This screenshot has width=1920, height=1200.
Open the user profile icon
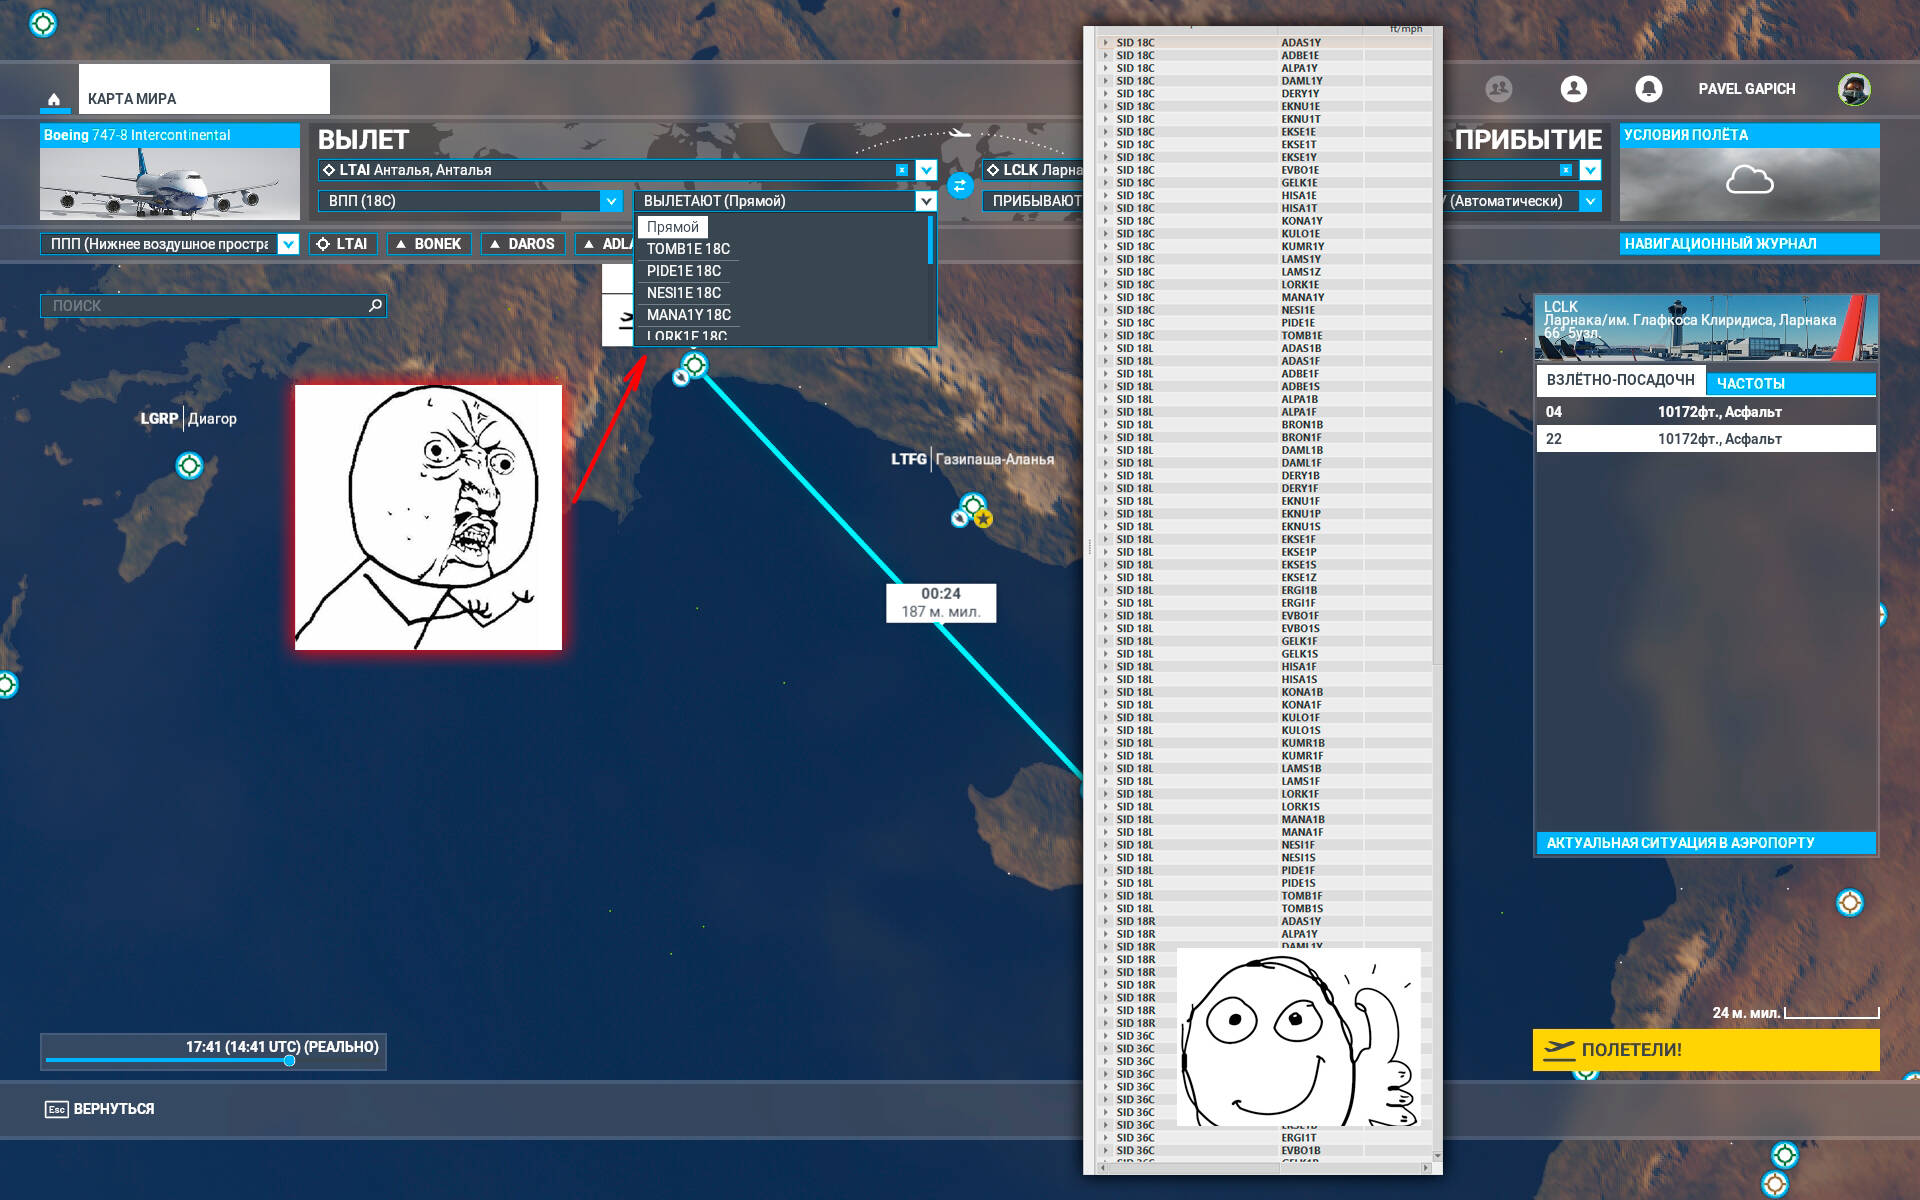click(x=1573, y=89)
